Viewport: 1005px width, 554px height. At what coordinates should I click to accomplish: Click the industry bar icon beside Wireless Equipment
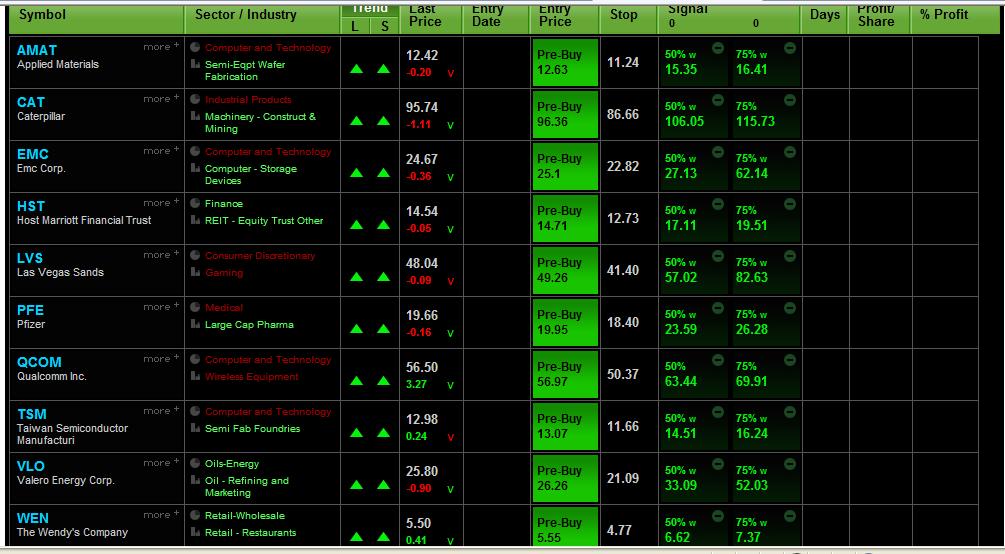point(195,376)
